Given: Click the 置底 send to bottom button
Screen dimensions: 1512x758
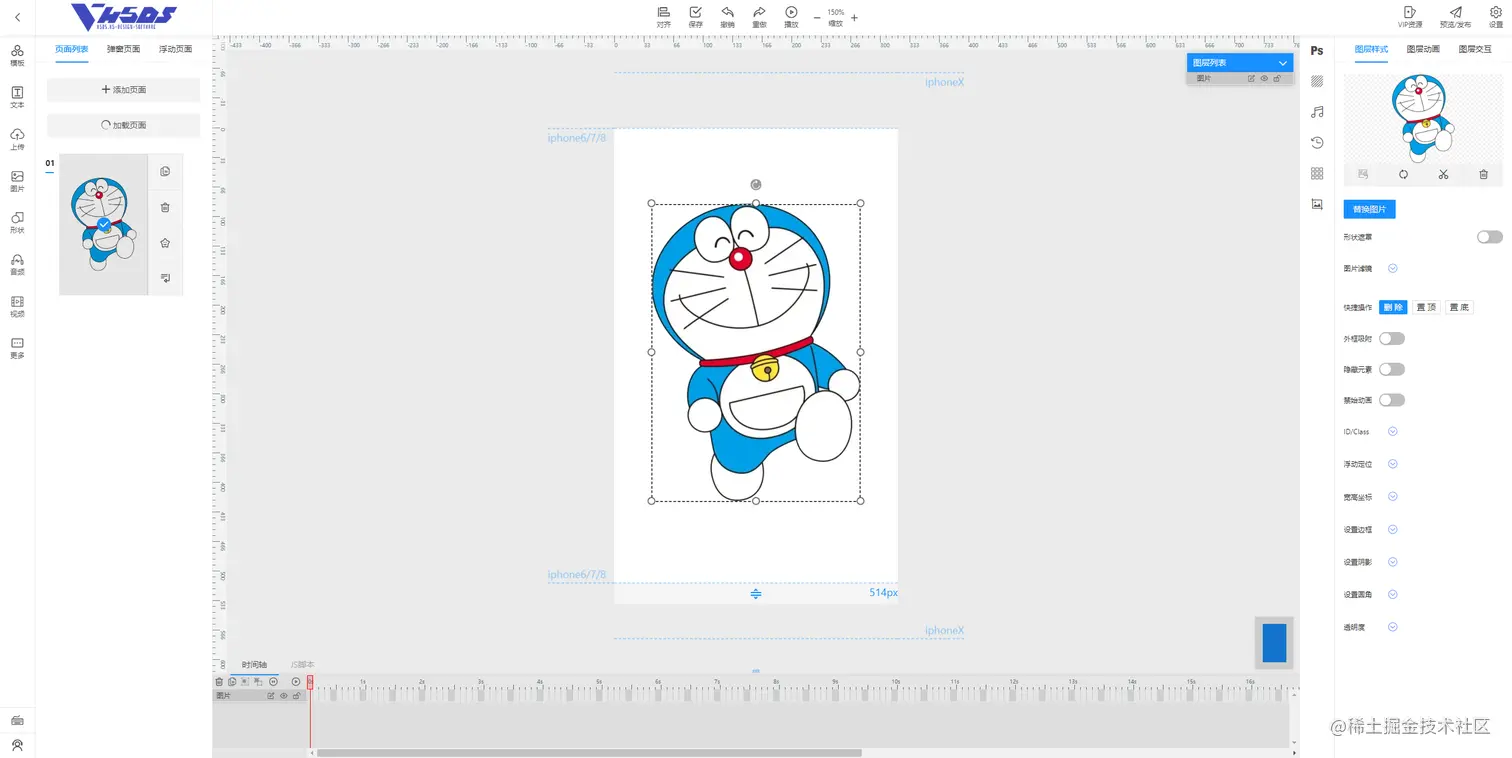Looking at the screenshot, I should (x=1460, y=307).
